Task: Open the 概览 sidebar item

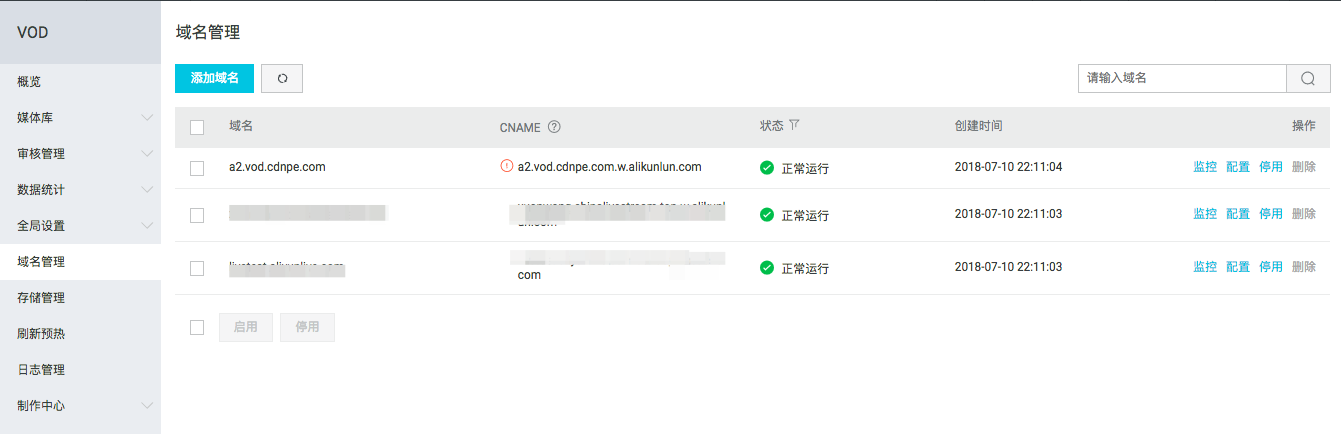Action: pyautogui.click(x=80, y=82)
